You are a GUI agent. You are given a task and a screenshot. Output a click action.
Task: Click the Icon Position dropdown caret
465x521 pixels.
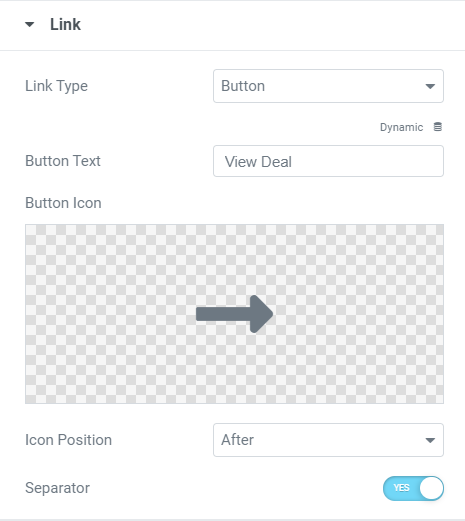click(430, 440)
